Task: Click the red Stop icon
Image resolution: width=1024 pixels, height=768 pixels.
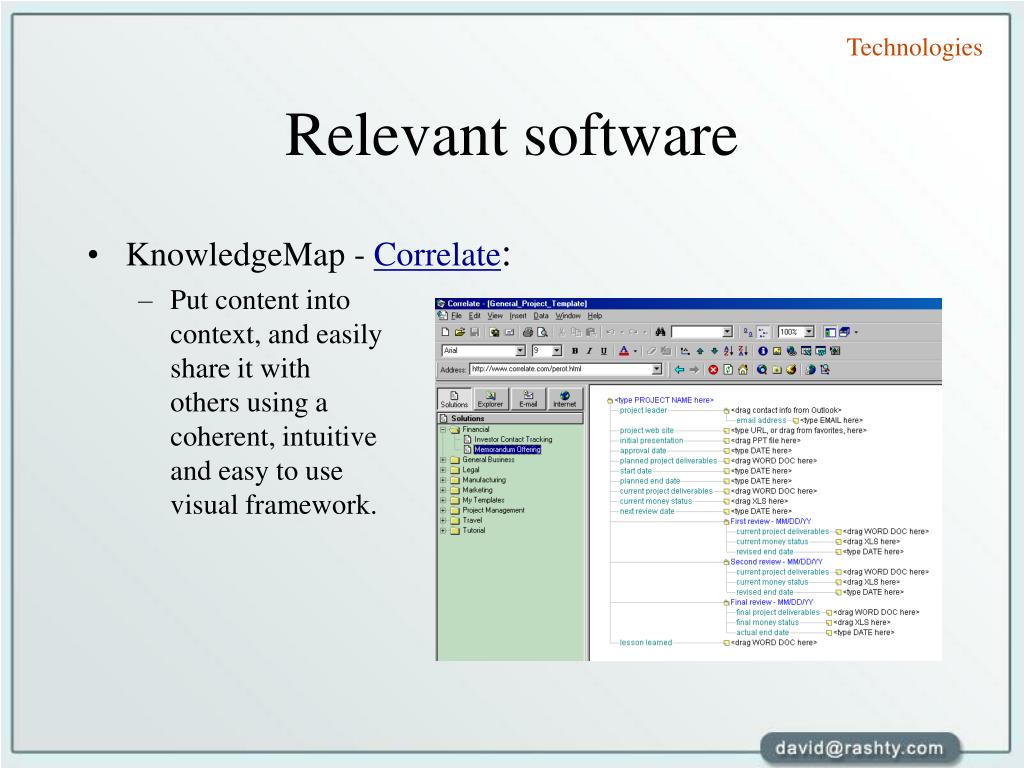Action: pyautogui.click(x=713, y=370)
